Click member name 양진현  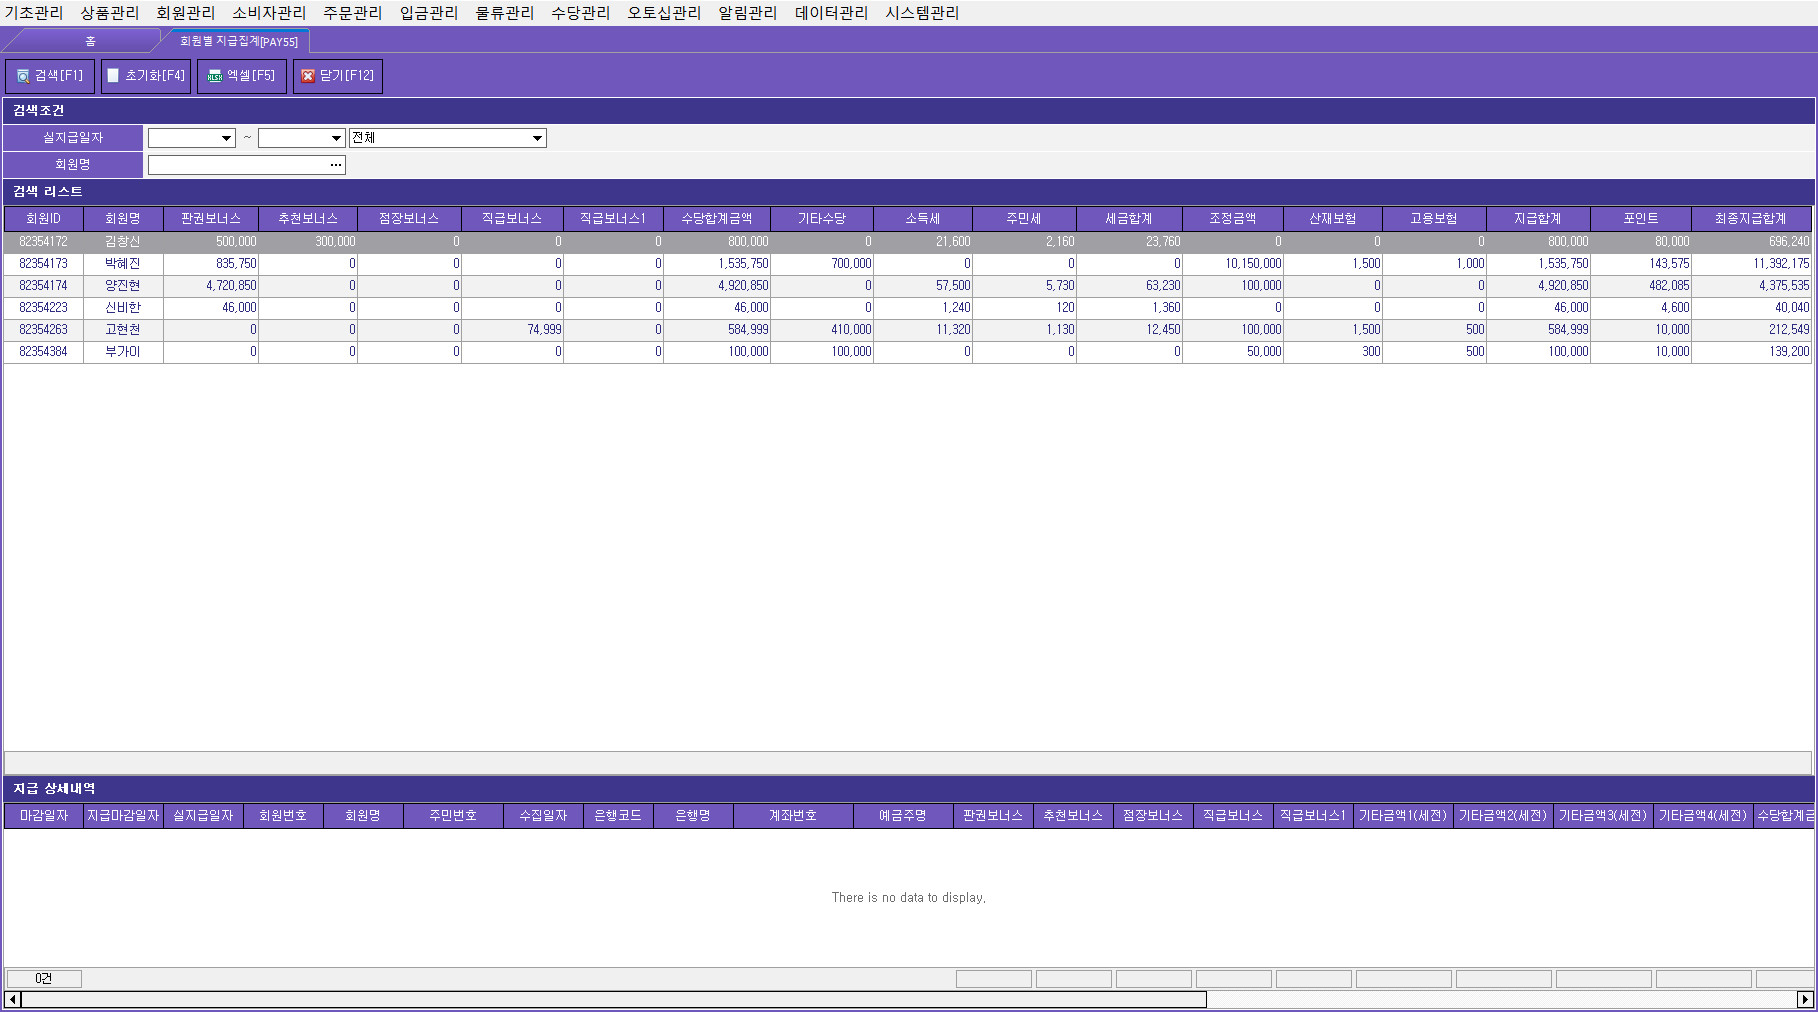[123, 286]
